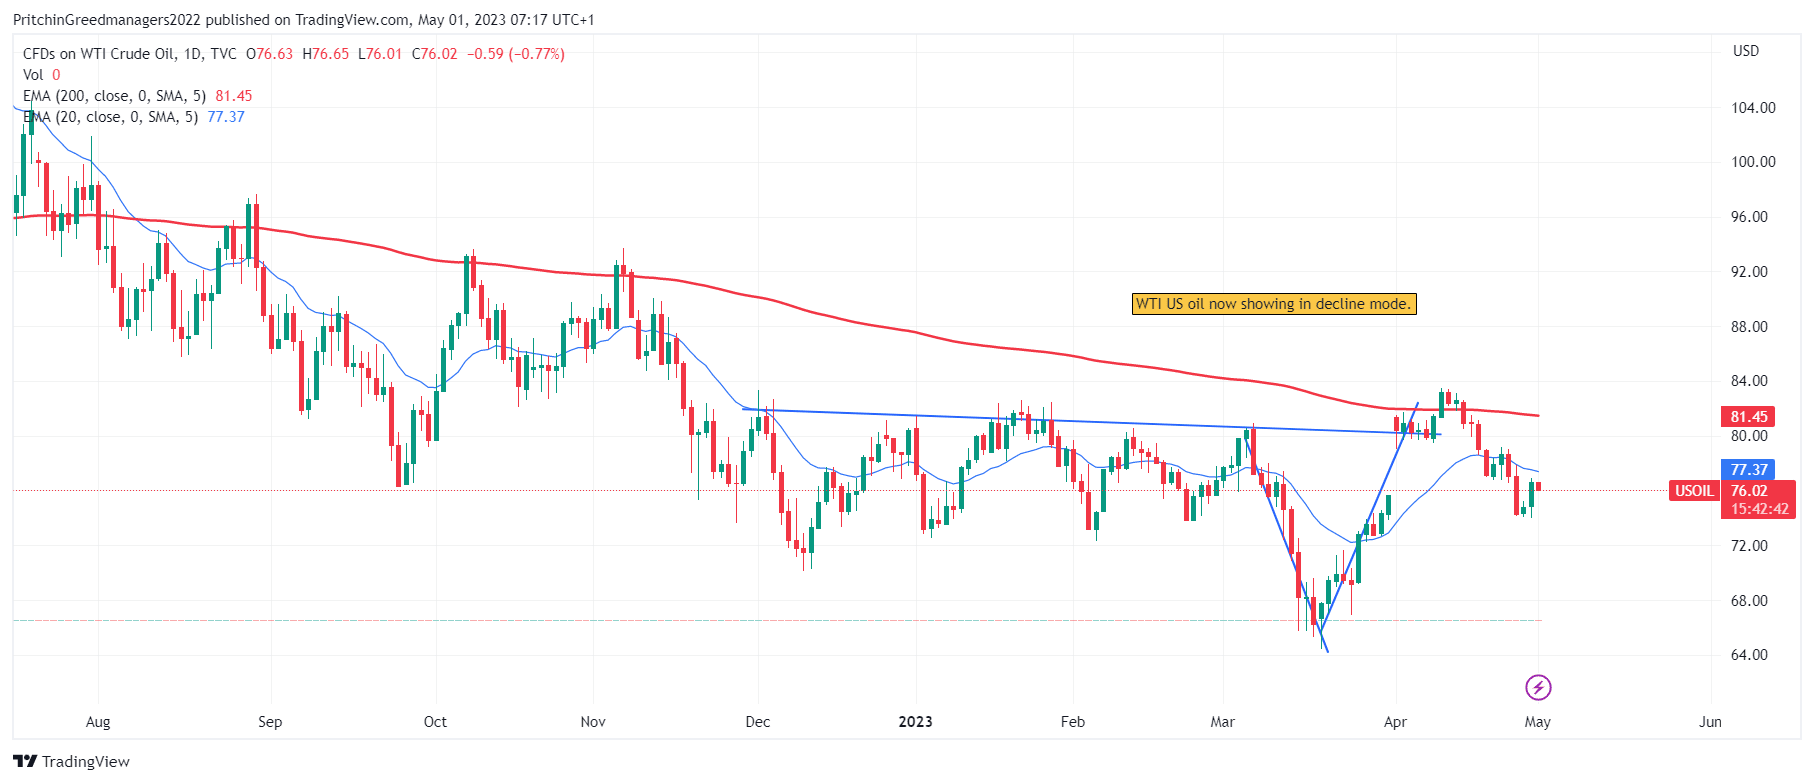The width and height of the screenshot is (1814, 783).
Task: Click the EMA 200 indicator legend
Action: pos(137,96)
